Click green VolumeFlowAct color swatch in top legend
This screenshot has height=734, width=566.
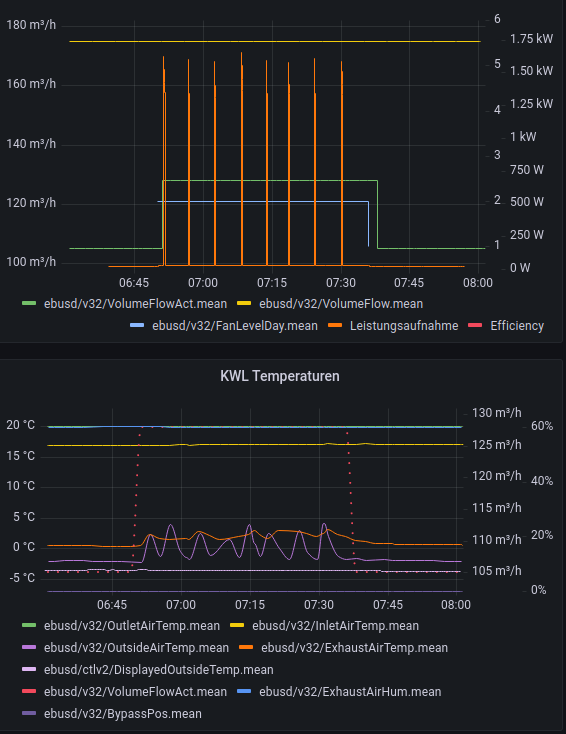coord(29,304)
